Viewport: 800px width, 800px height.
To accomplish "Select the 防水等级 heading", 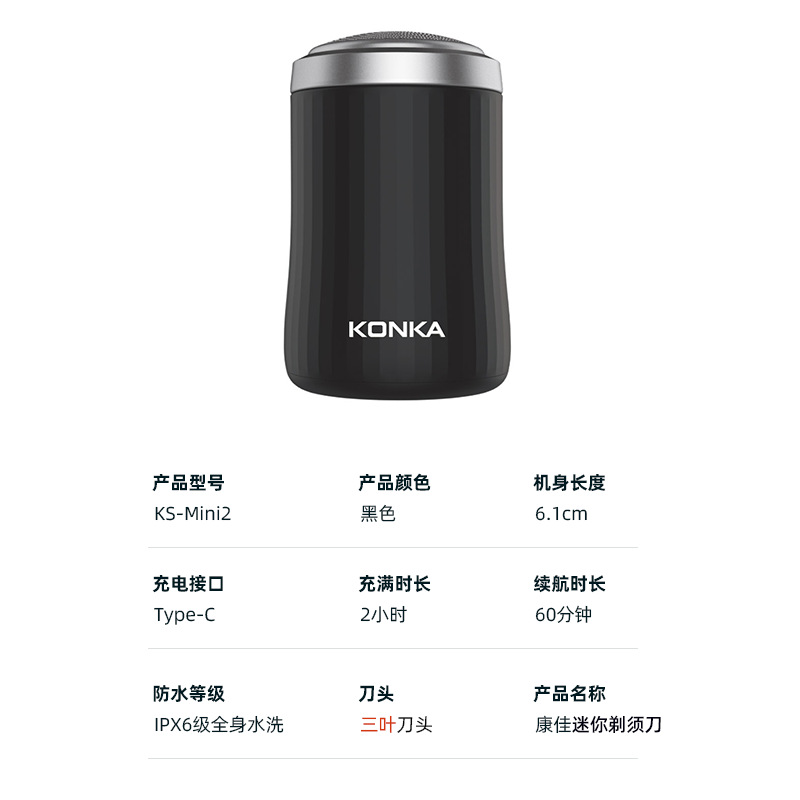I will [188, 694].
